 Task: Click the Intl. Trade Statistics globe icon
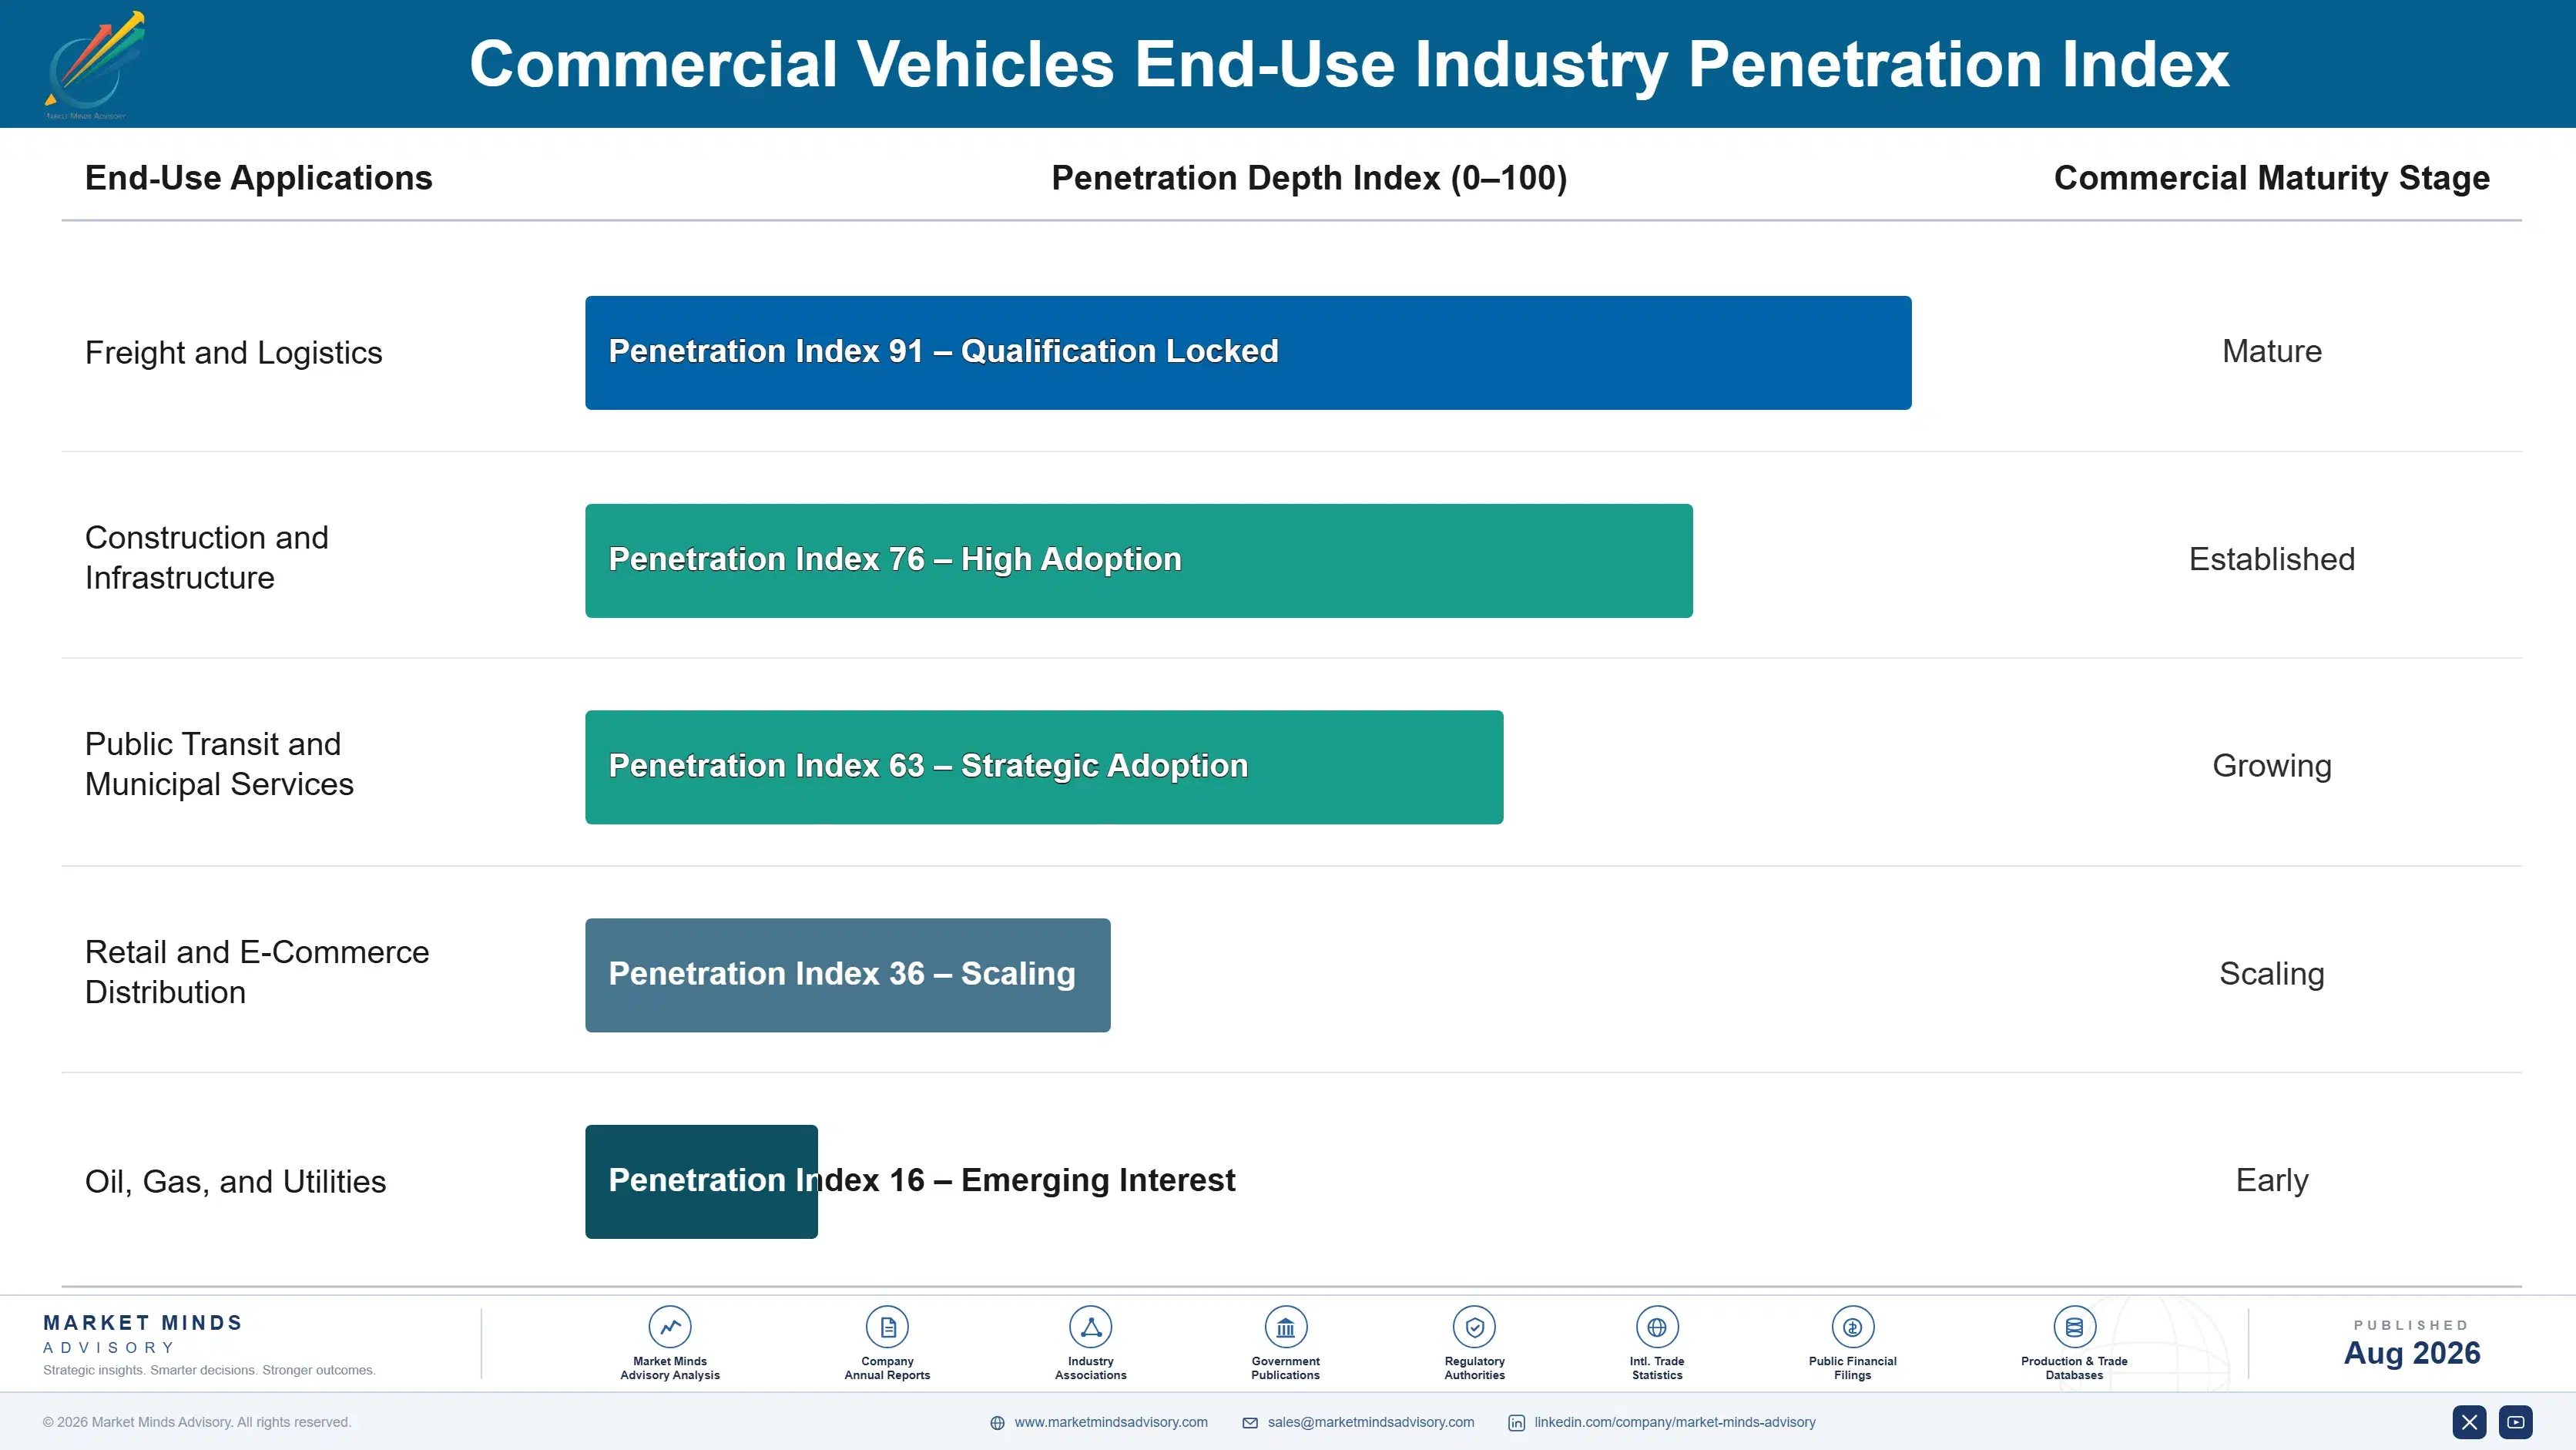pyautogui.click(x=1657, y=1327)
